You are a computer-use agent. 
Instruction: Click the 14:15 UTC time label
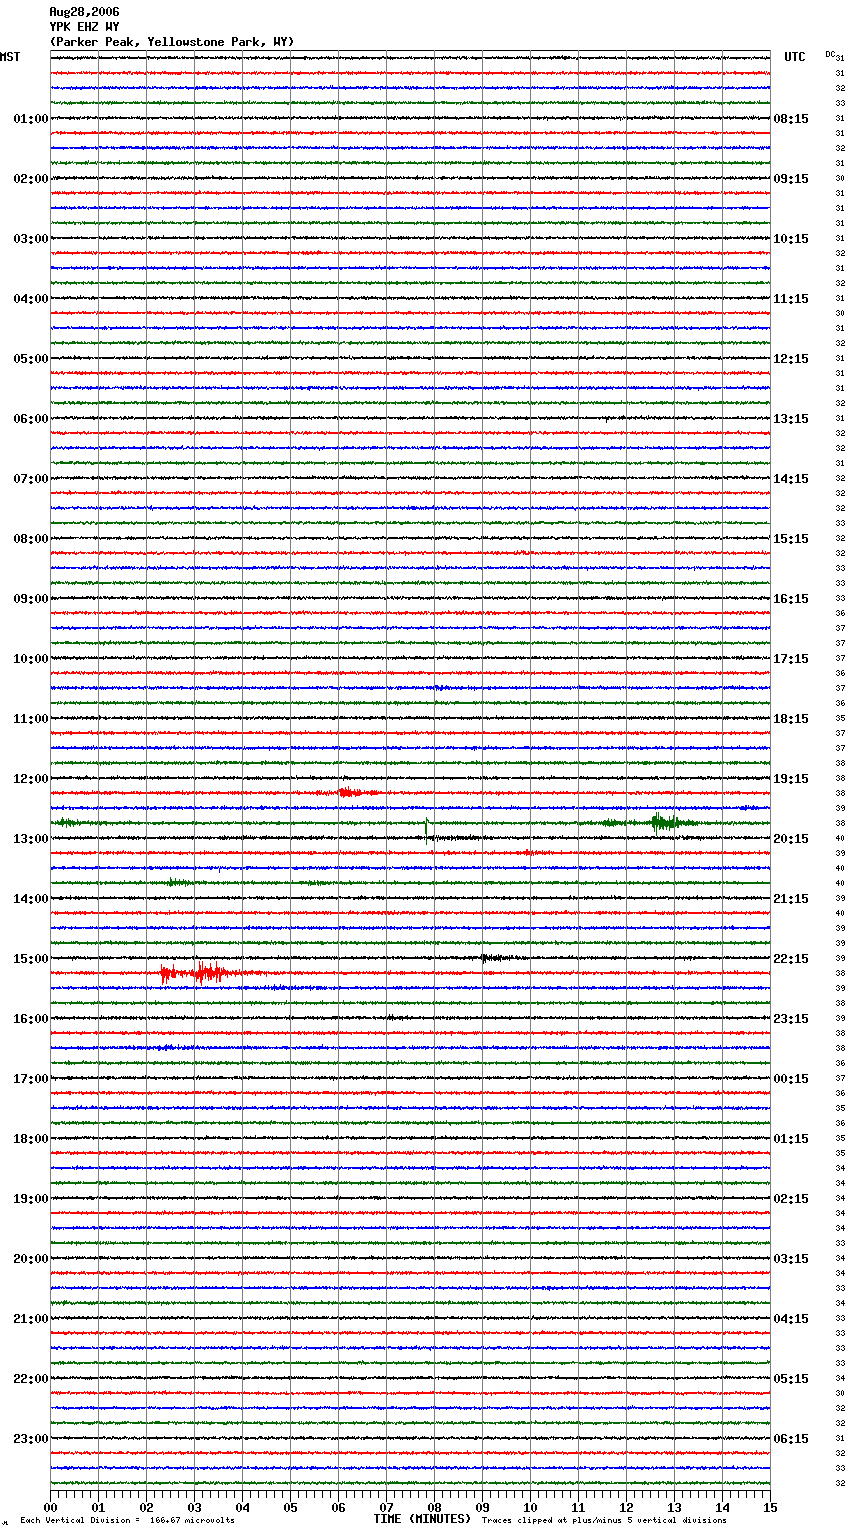pos(791,479)
